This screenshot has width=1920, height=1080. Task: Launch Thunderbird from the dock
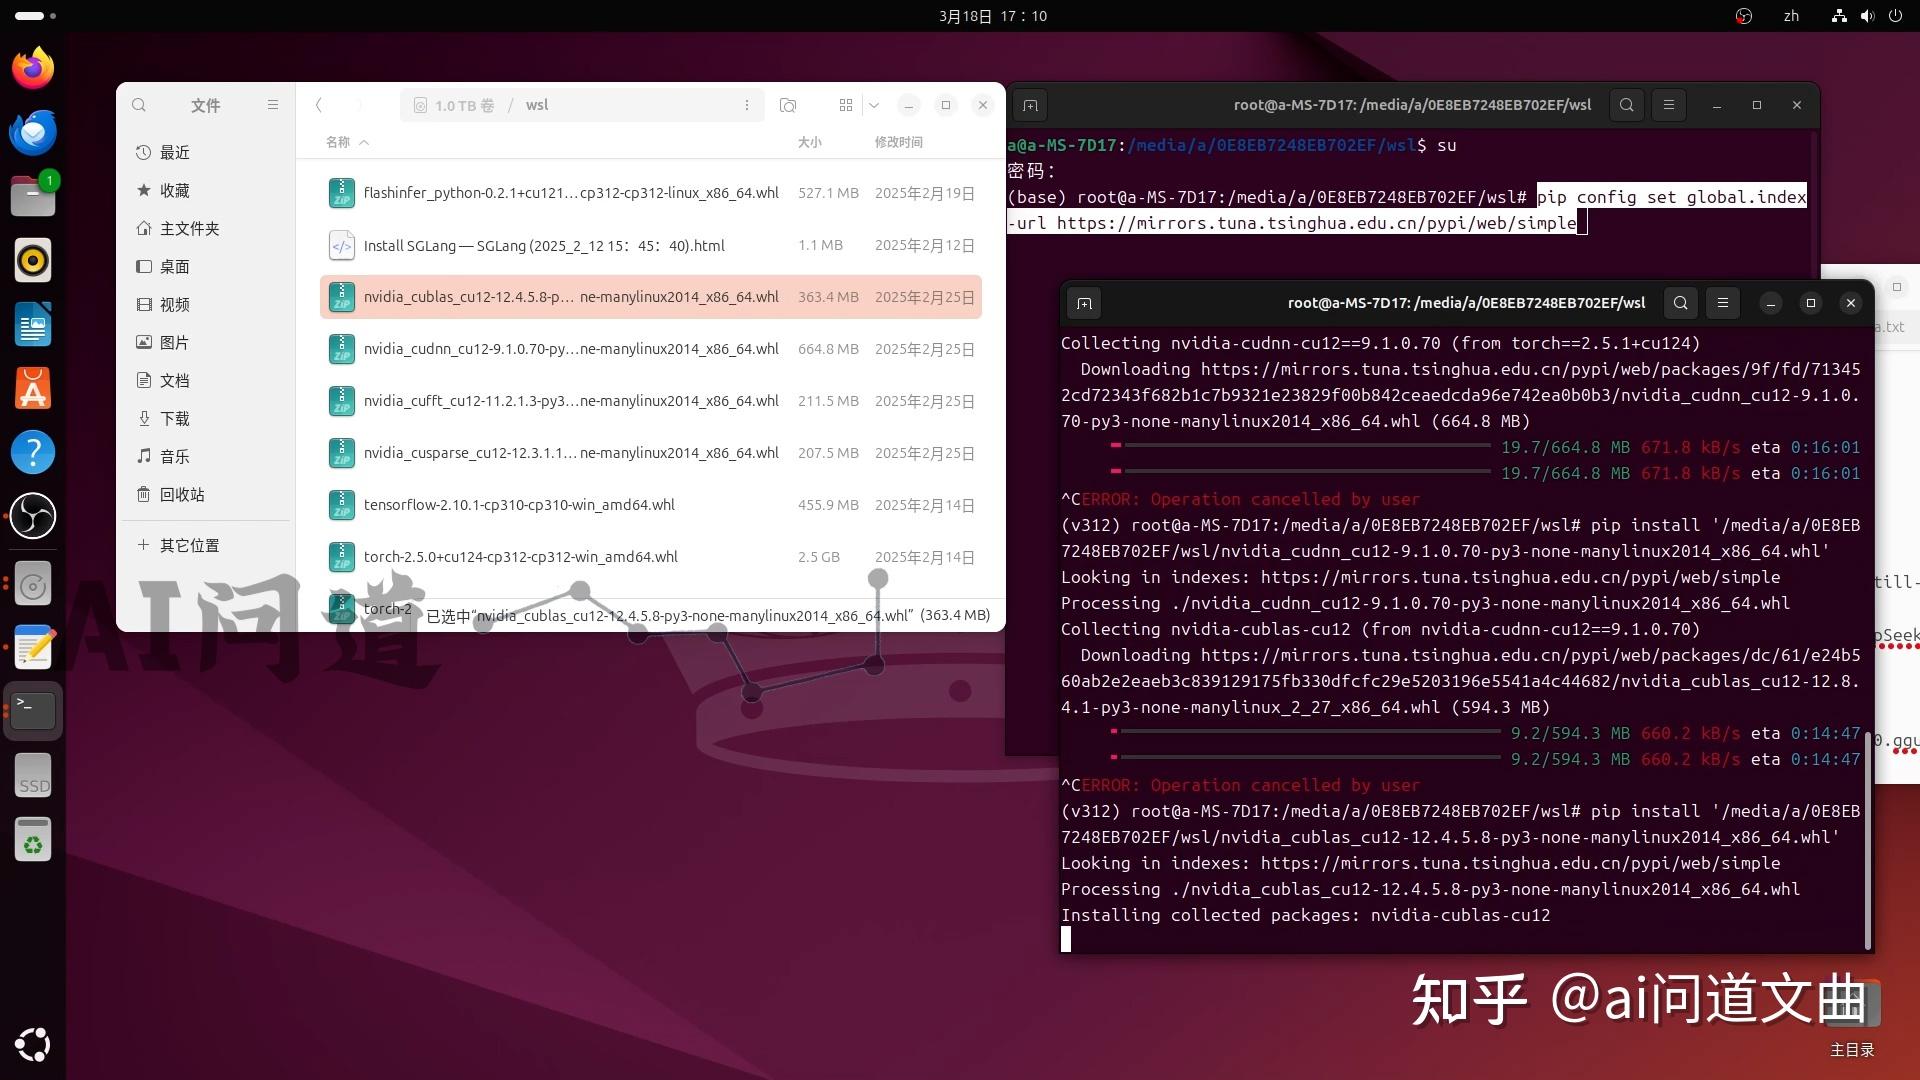(x=33, y=132)
